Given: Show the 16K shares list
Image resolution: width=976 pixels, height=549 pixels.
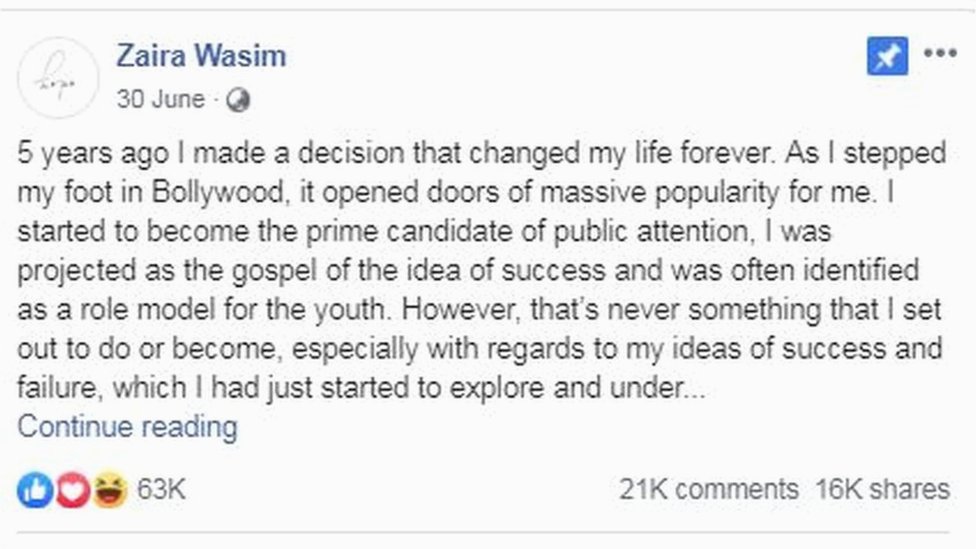Looking at the screenshot, I should click(881, 489).
